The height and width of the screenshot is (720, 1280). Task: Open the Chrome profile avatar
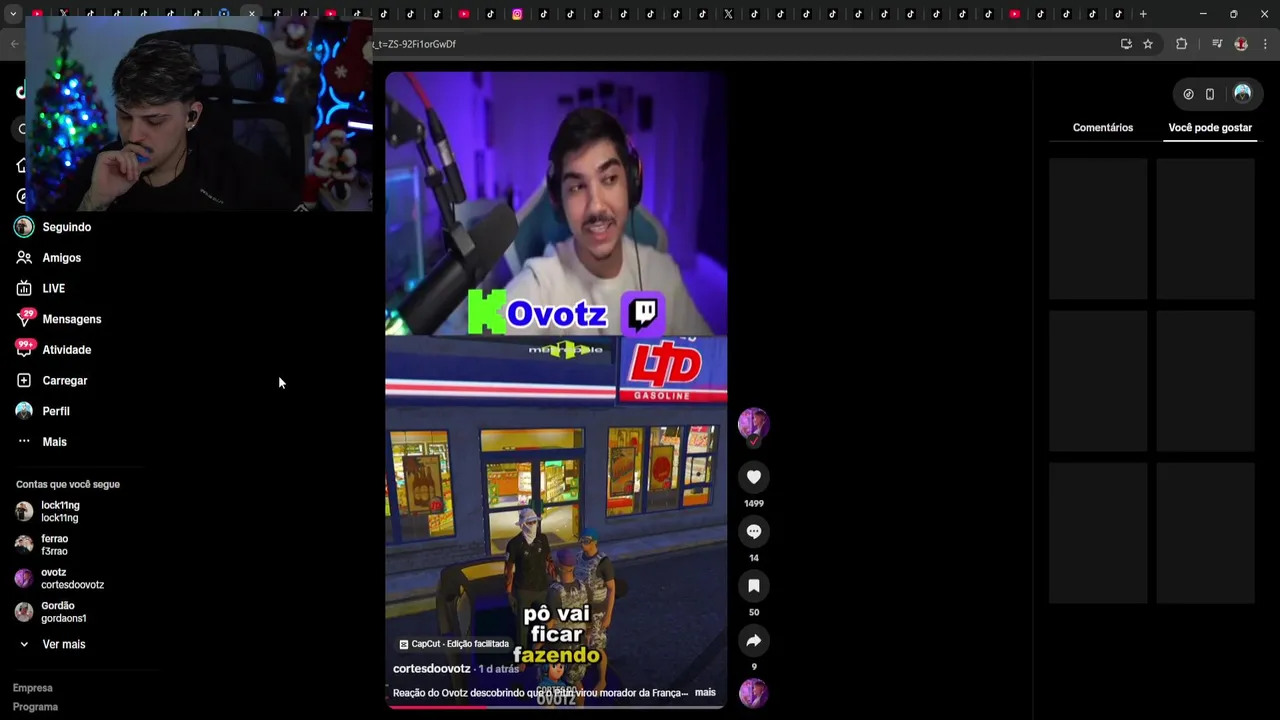[1241, 44]
